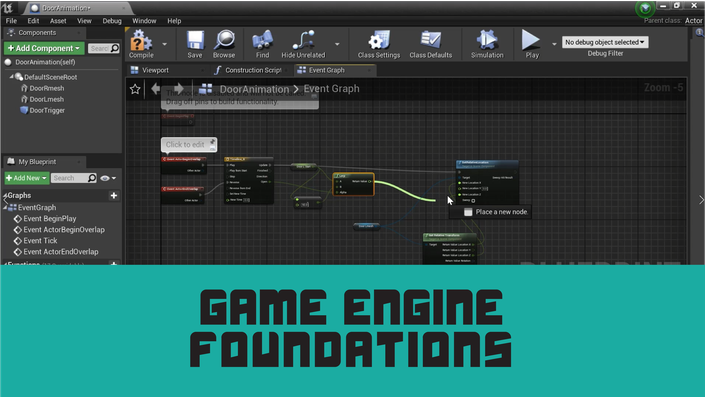The image size is (705, 397).
Task: Click the Components search field
Action: pyautogui.click(x=104, y=48)
